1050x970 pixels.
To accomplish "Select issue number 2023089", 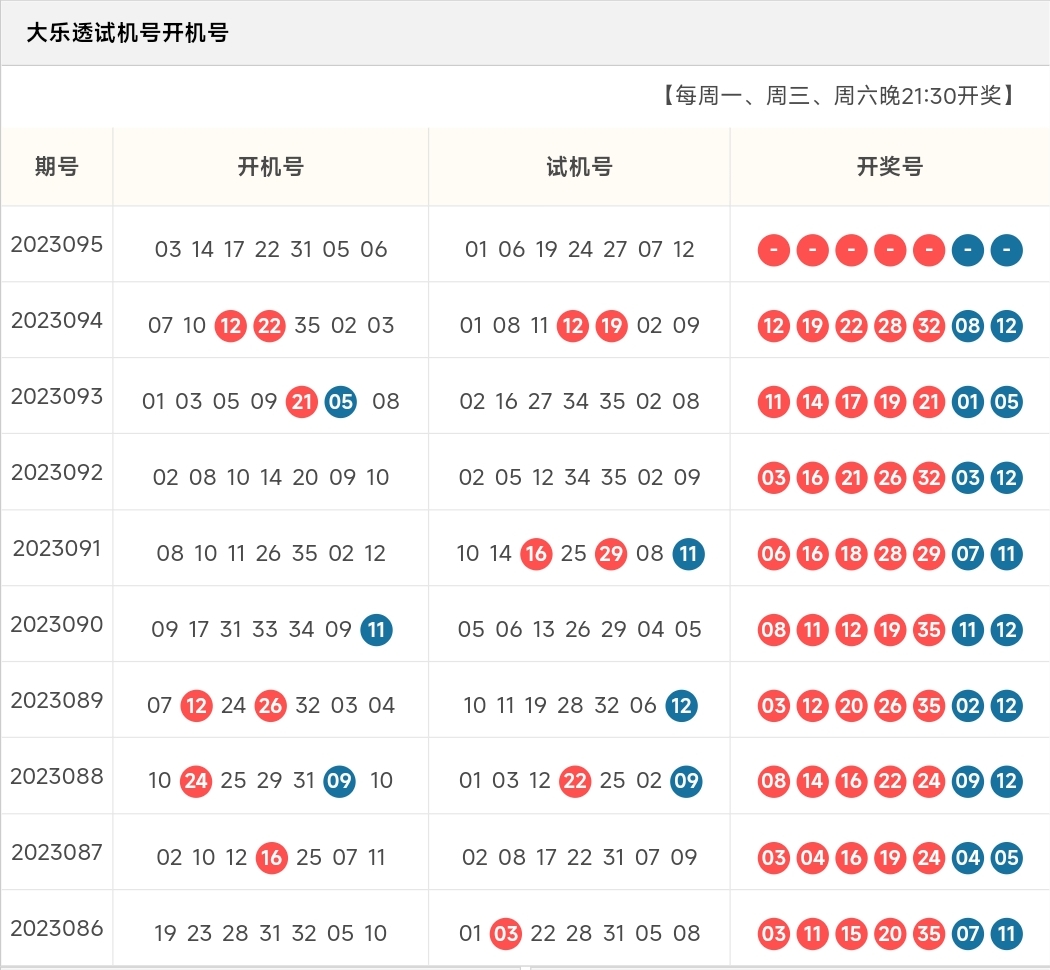I will coord(57,700).
